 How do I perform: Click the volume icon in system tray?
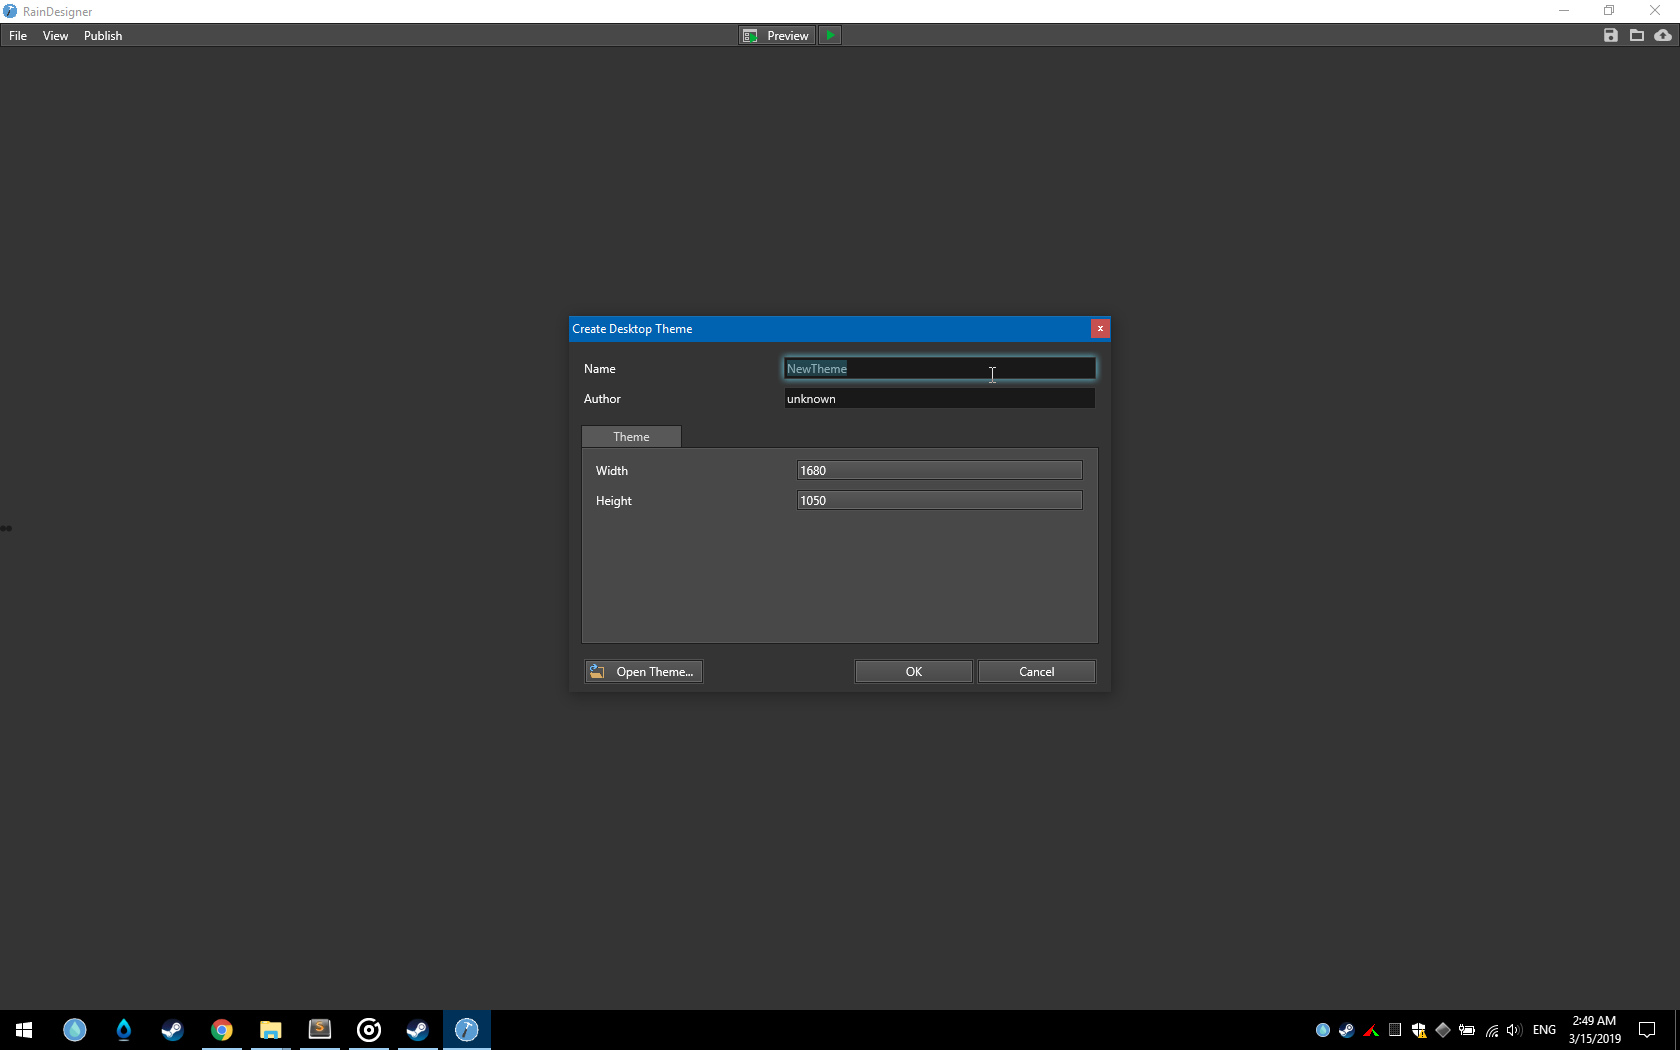click(1513, 1030)
